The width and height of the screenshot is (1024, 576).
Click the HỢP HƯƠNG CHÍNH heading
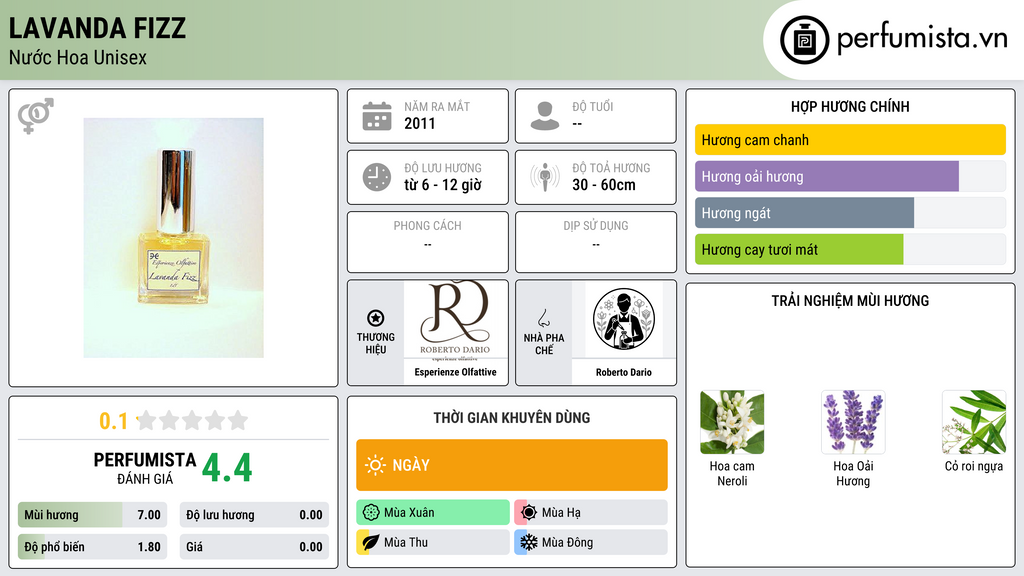(x=850, y=106)
